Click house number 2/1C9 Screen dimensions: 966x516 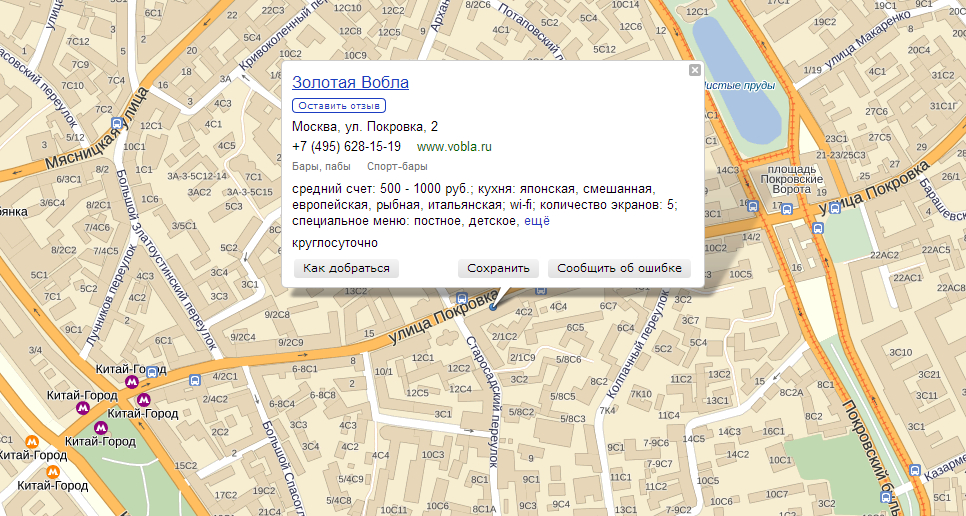click(522, 357)
